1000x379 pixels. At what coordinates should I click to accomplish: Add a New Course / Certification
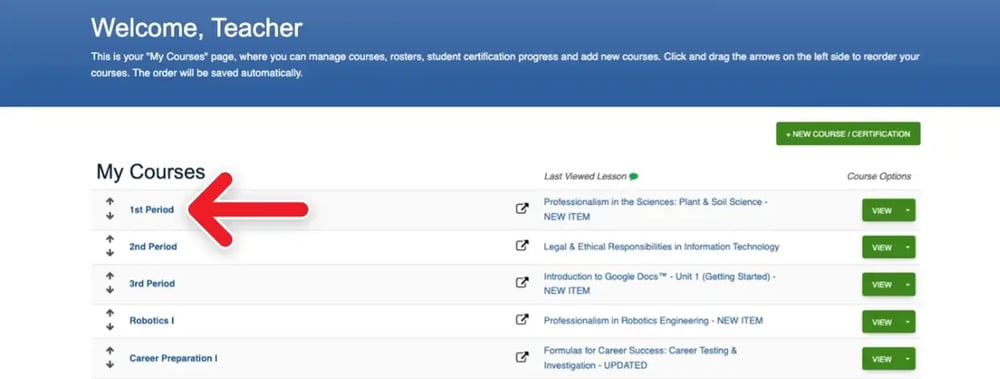tap(848, 134)
